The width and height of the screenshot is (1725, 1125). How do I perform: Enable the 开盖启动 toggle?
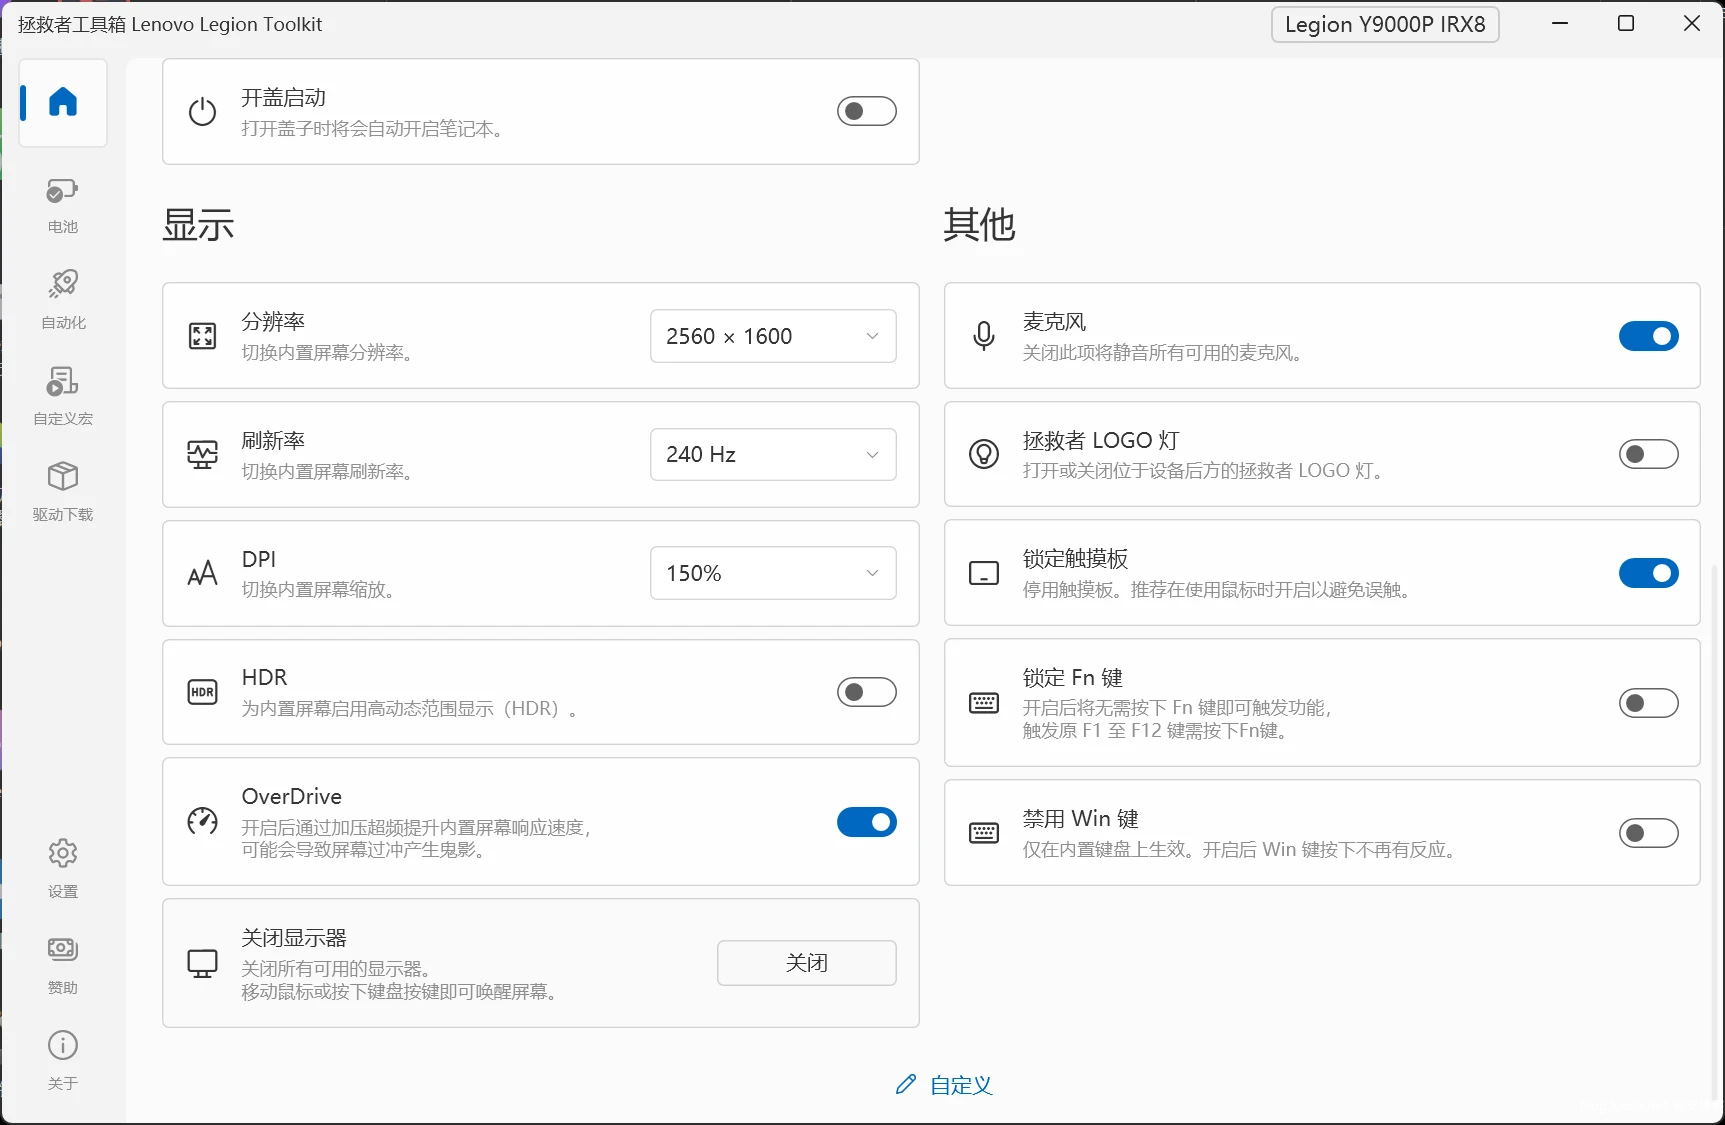tap(867, 111)
